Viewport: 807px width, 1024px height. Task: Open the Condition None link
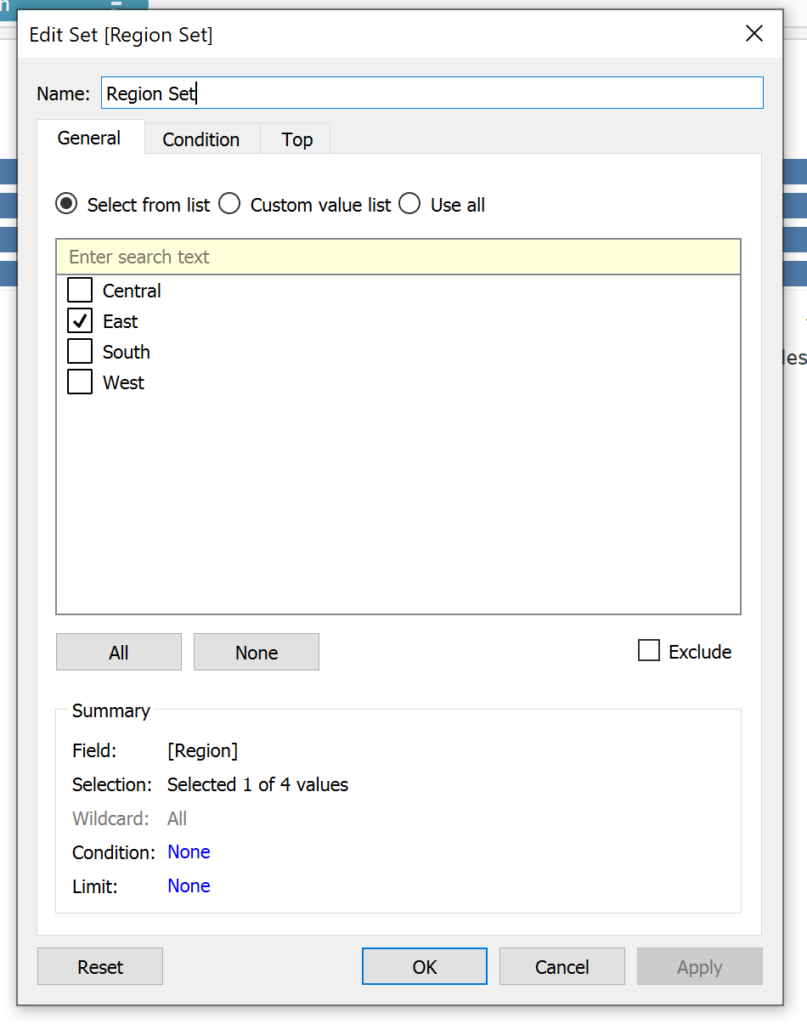point(189,852)
